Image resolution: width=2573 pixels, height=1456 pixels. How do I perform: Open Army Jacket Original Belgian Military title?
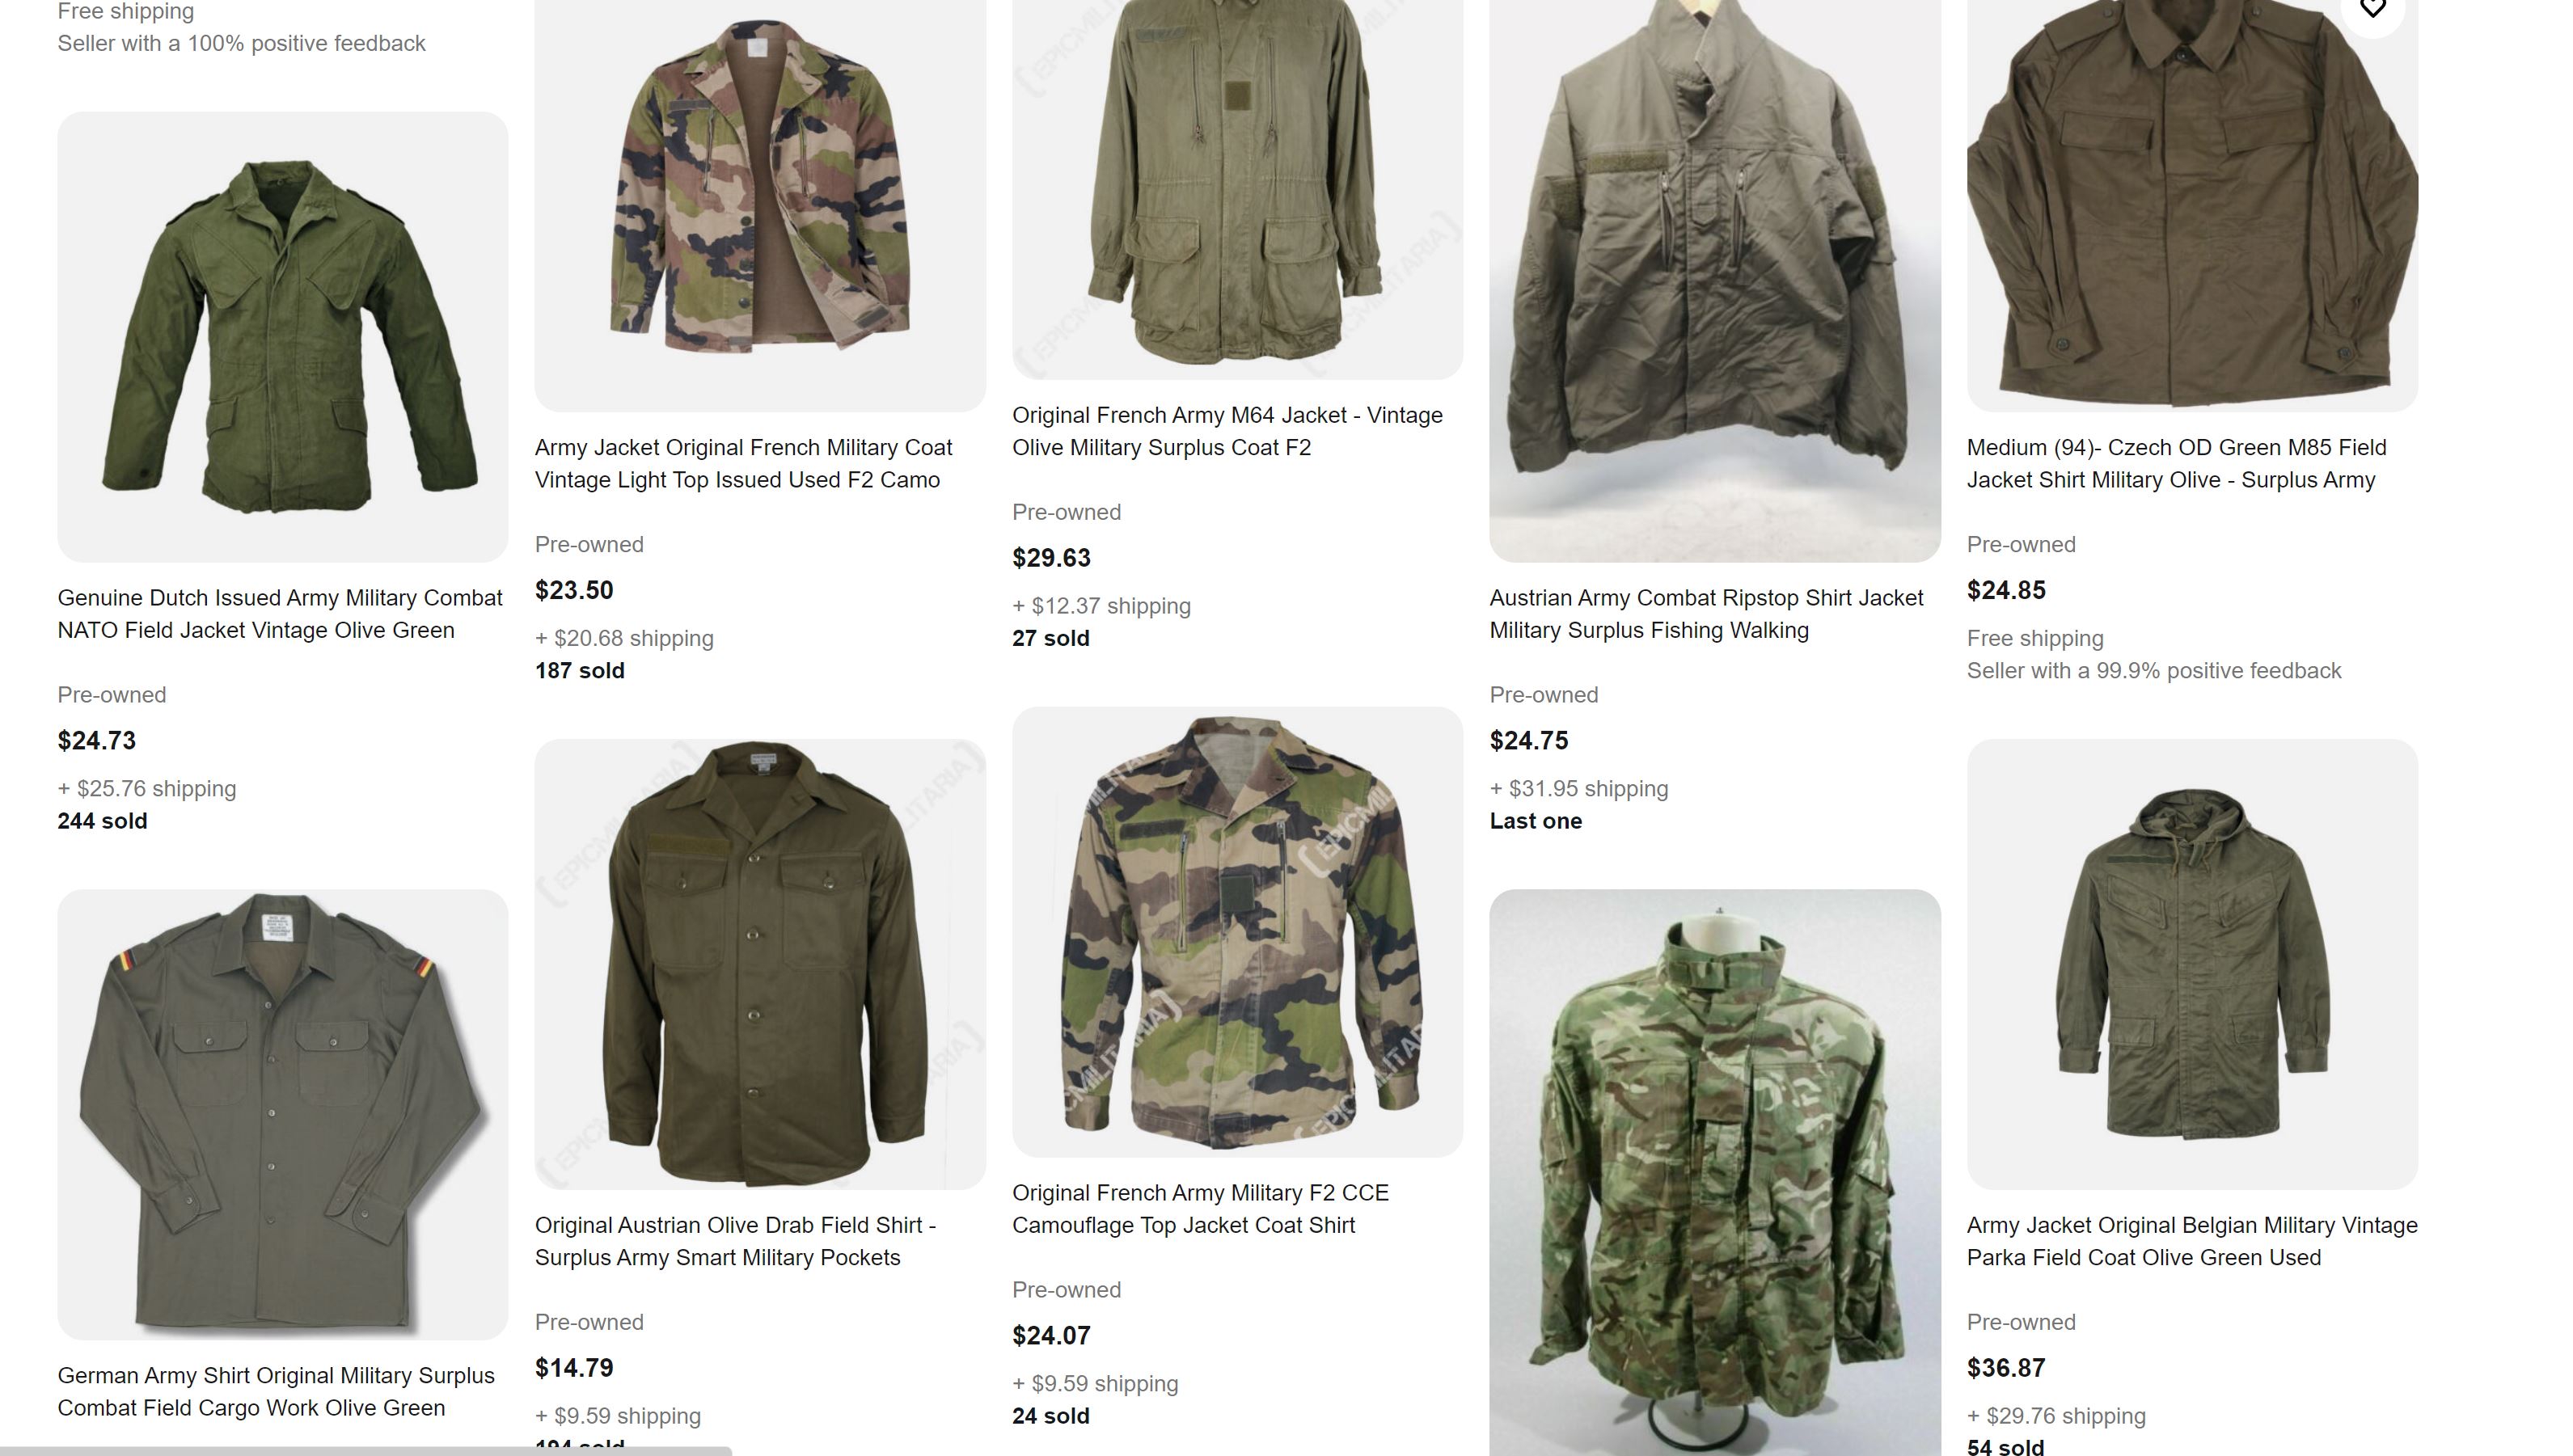coord(2192,1241)
